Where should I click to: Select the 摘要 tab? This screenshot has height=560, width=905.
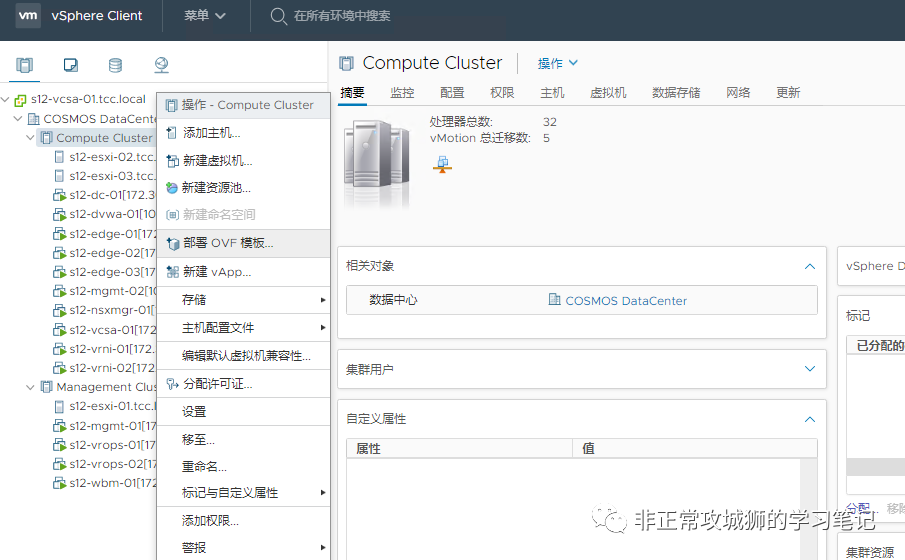click(x=352, y=92)
